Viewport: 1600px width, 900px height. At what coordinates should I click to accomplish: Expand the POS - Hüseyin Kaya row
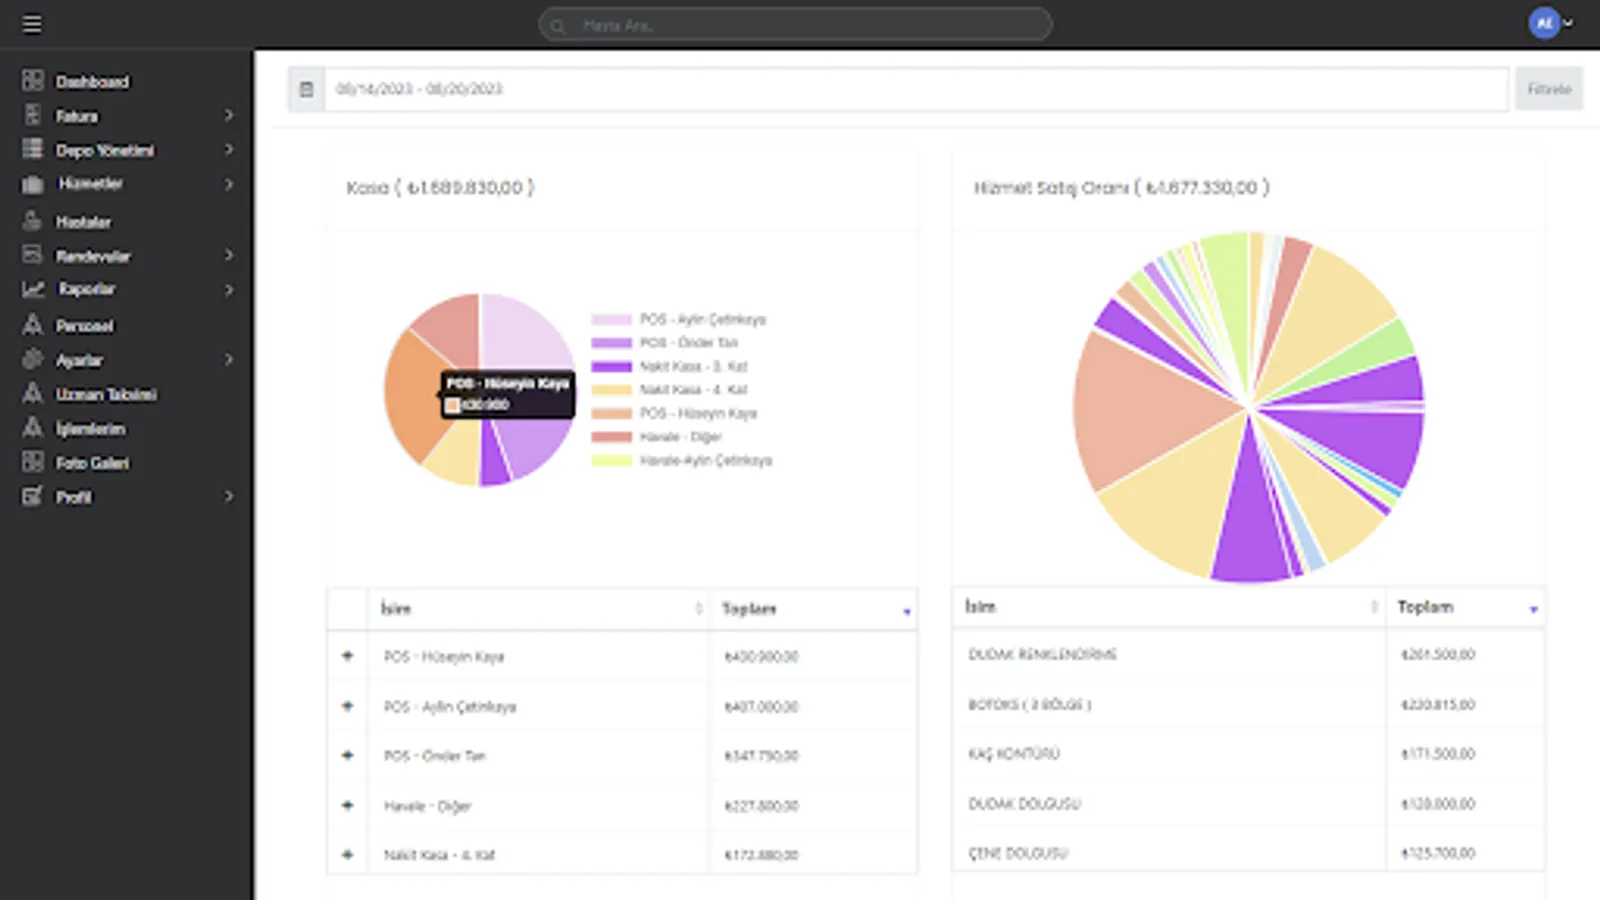coord(348,656)
